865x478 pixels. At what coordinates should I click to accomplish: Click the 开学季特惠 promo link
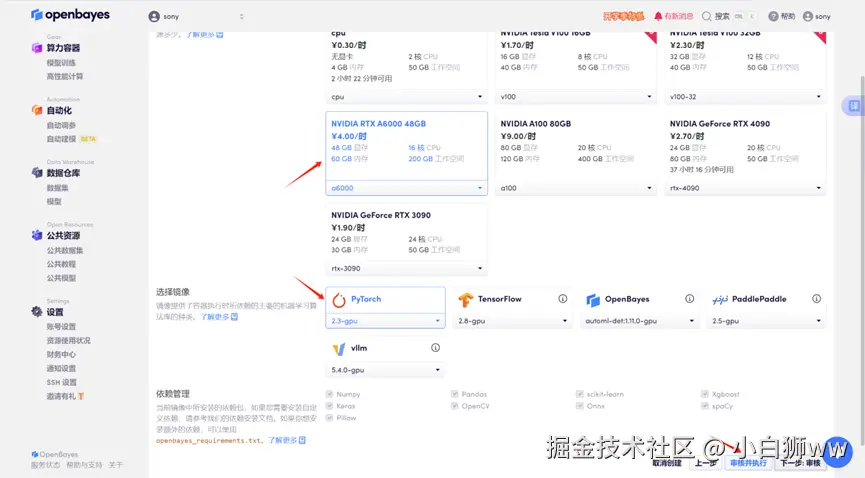[x=623, y=17]
